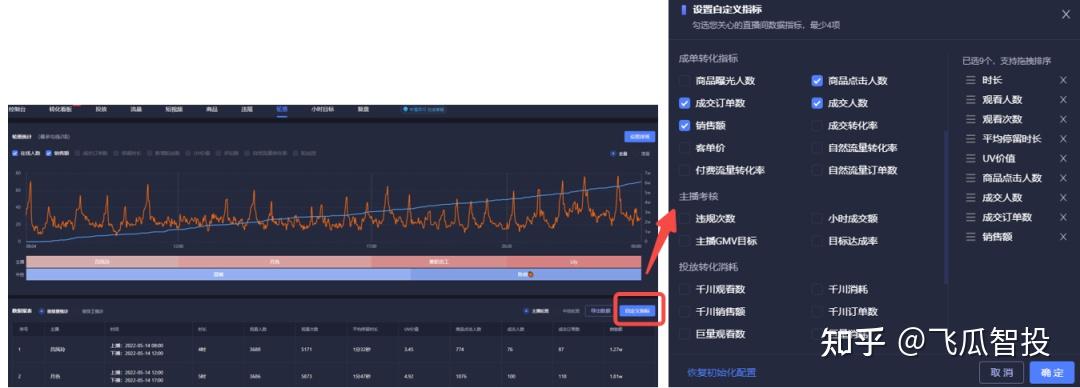Click the 取消 button

[x=1001, y=373]
